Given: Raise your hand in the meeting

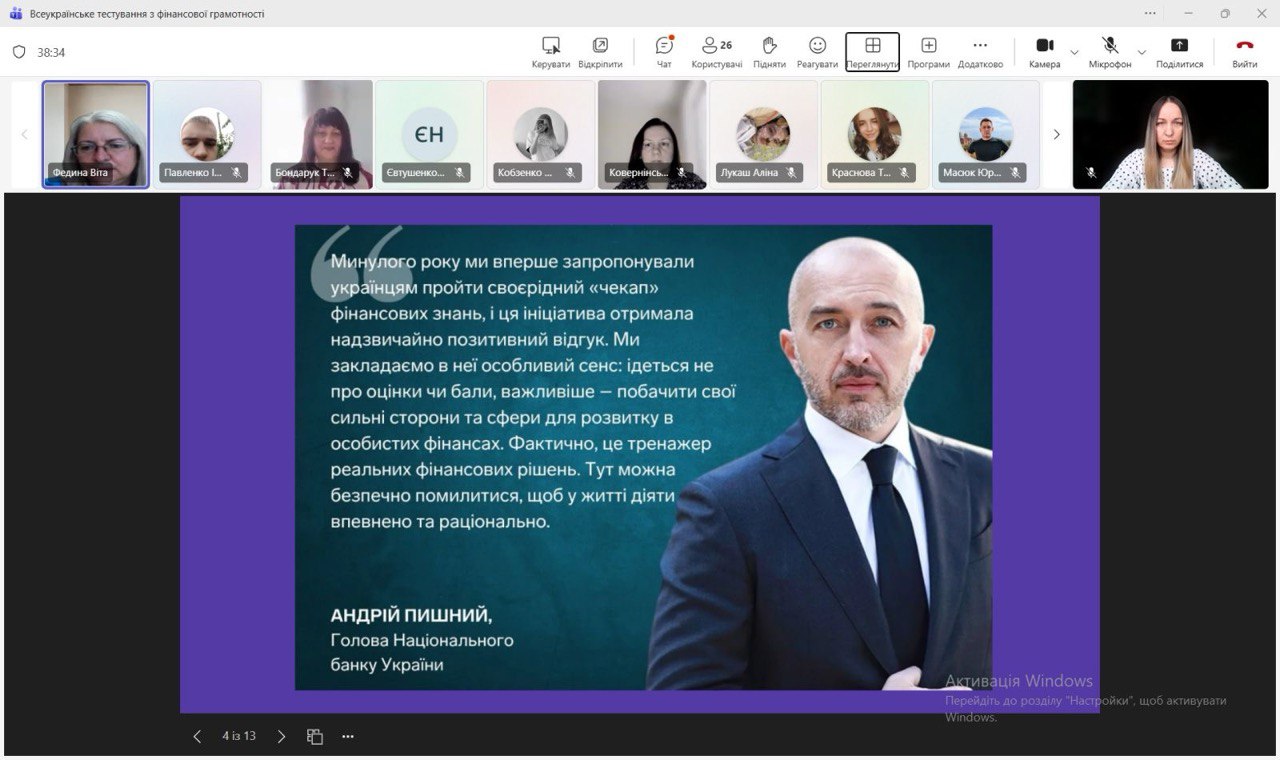Looking at the screenshot, I should 769,51.
